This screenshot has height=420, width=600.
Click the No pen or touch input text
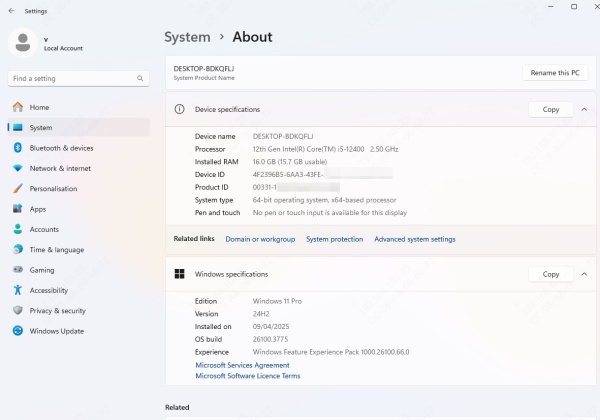click(x=329, y=212)
